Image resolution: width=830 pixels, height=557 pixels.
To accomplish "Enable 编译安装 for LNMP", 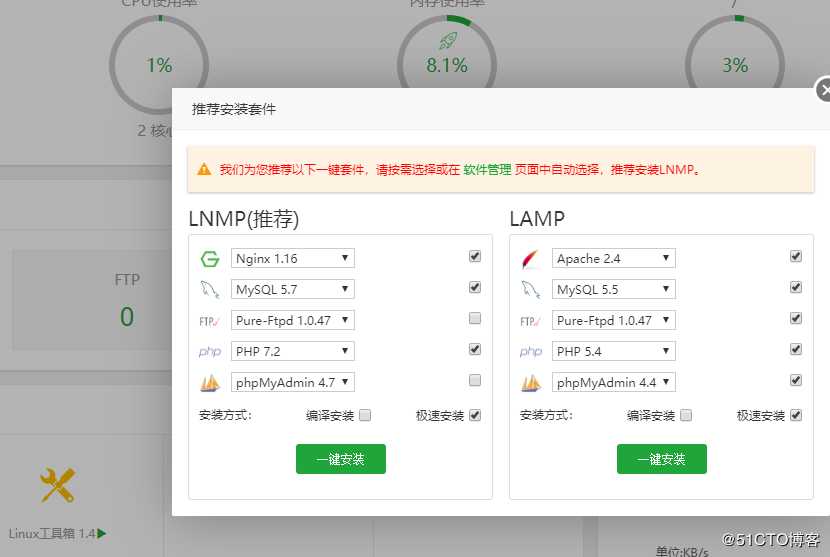I will pyautogui.click(x=365, y=415).
